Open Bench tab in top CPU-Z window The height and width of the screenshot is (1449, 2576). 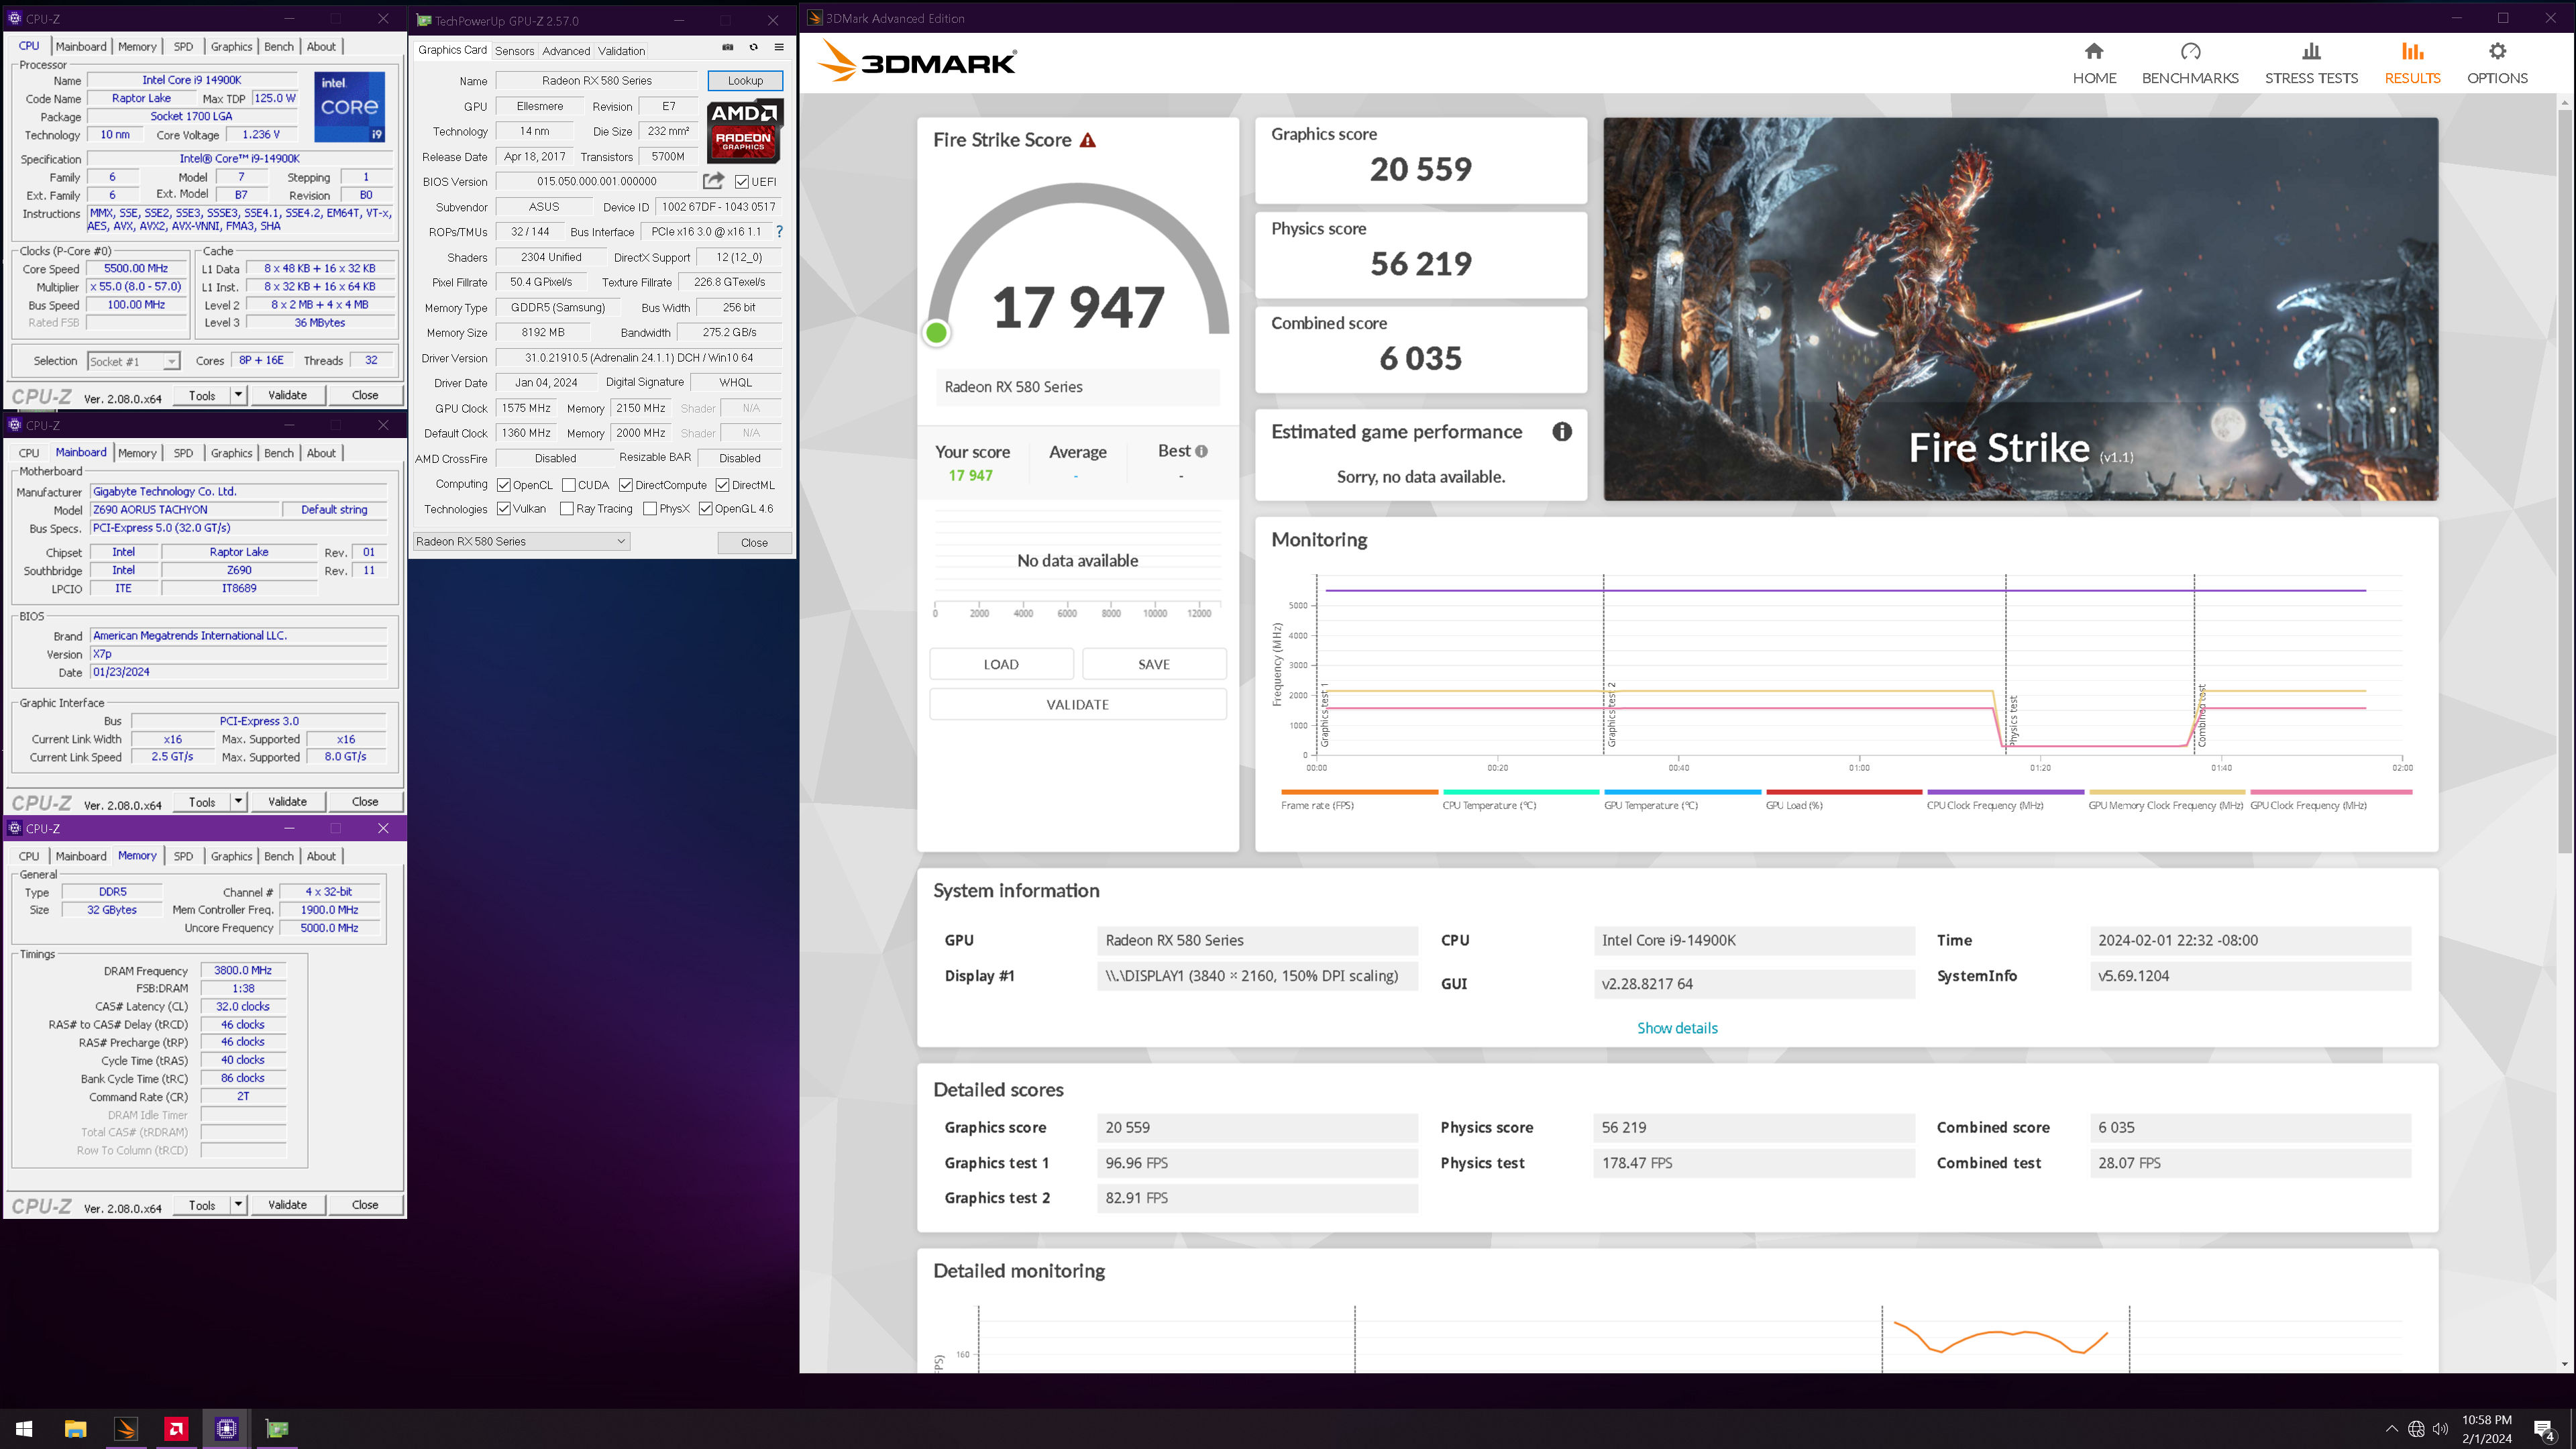coord(279,46)
